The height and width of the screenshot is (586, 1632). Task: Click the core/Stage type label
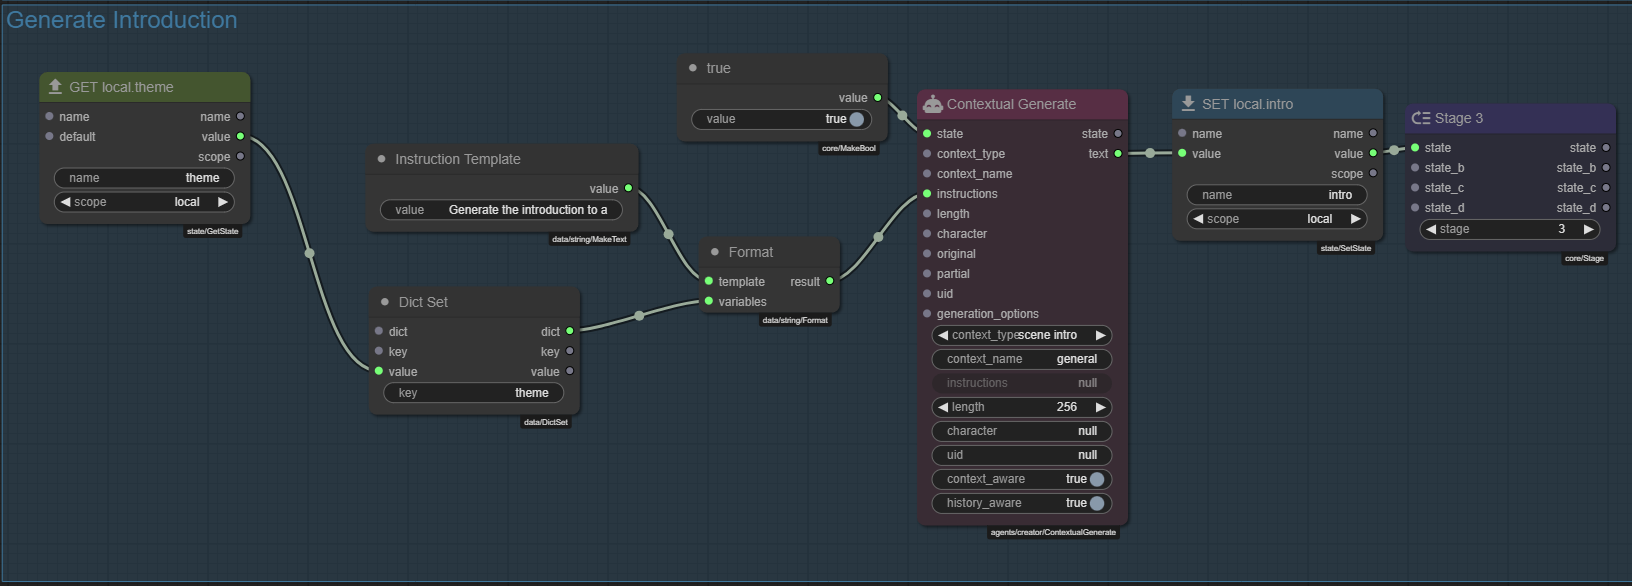click(1584, 258)
